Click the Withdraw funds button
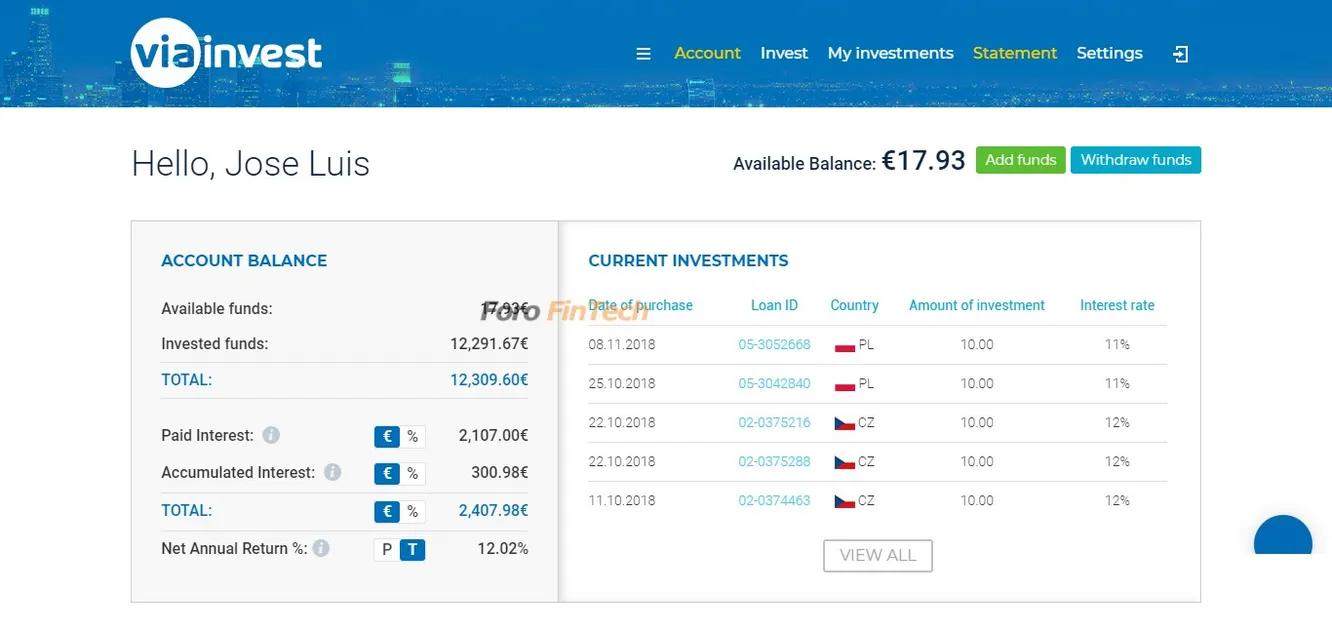 [1135, 160]
